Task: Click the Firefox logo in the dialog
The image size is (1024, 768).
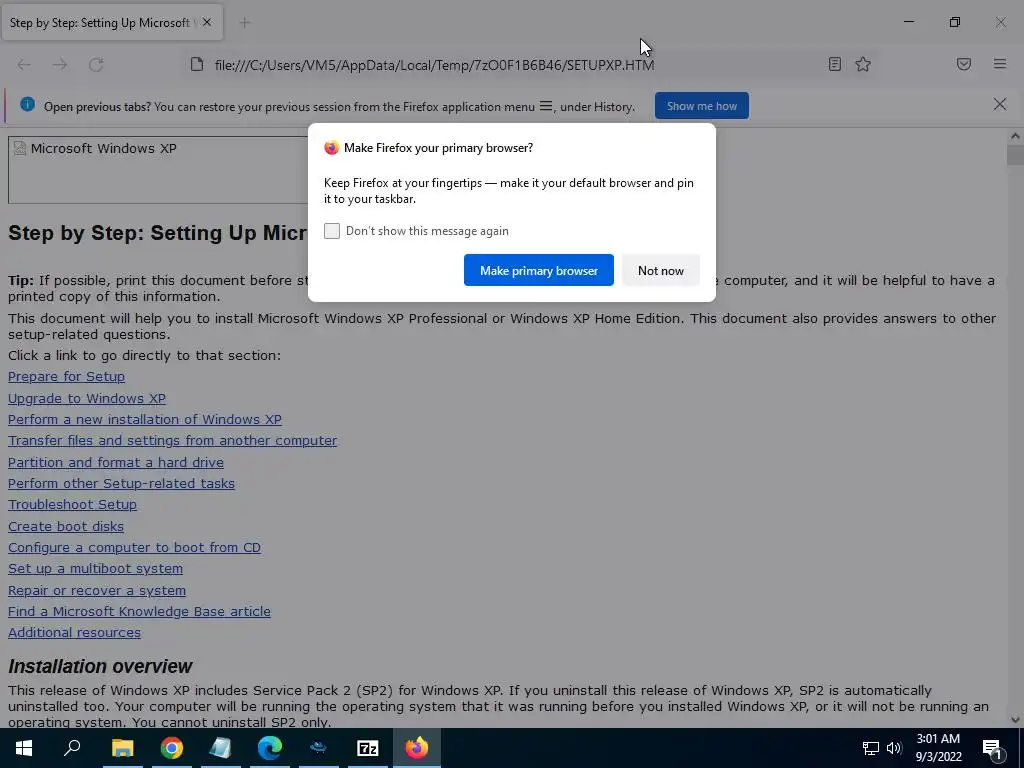Action: pyautogui.click(x=332, y=148)
